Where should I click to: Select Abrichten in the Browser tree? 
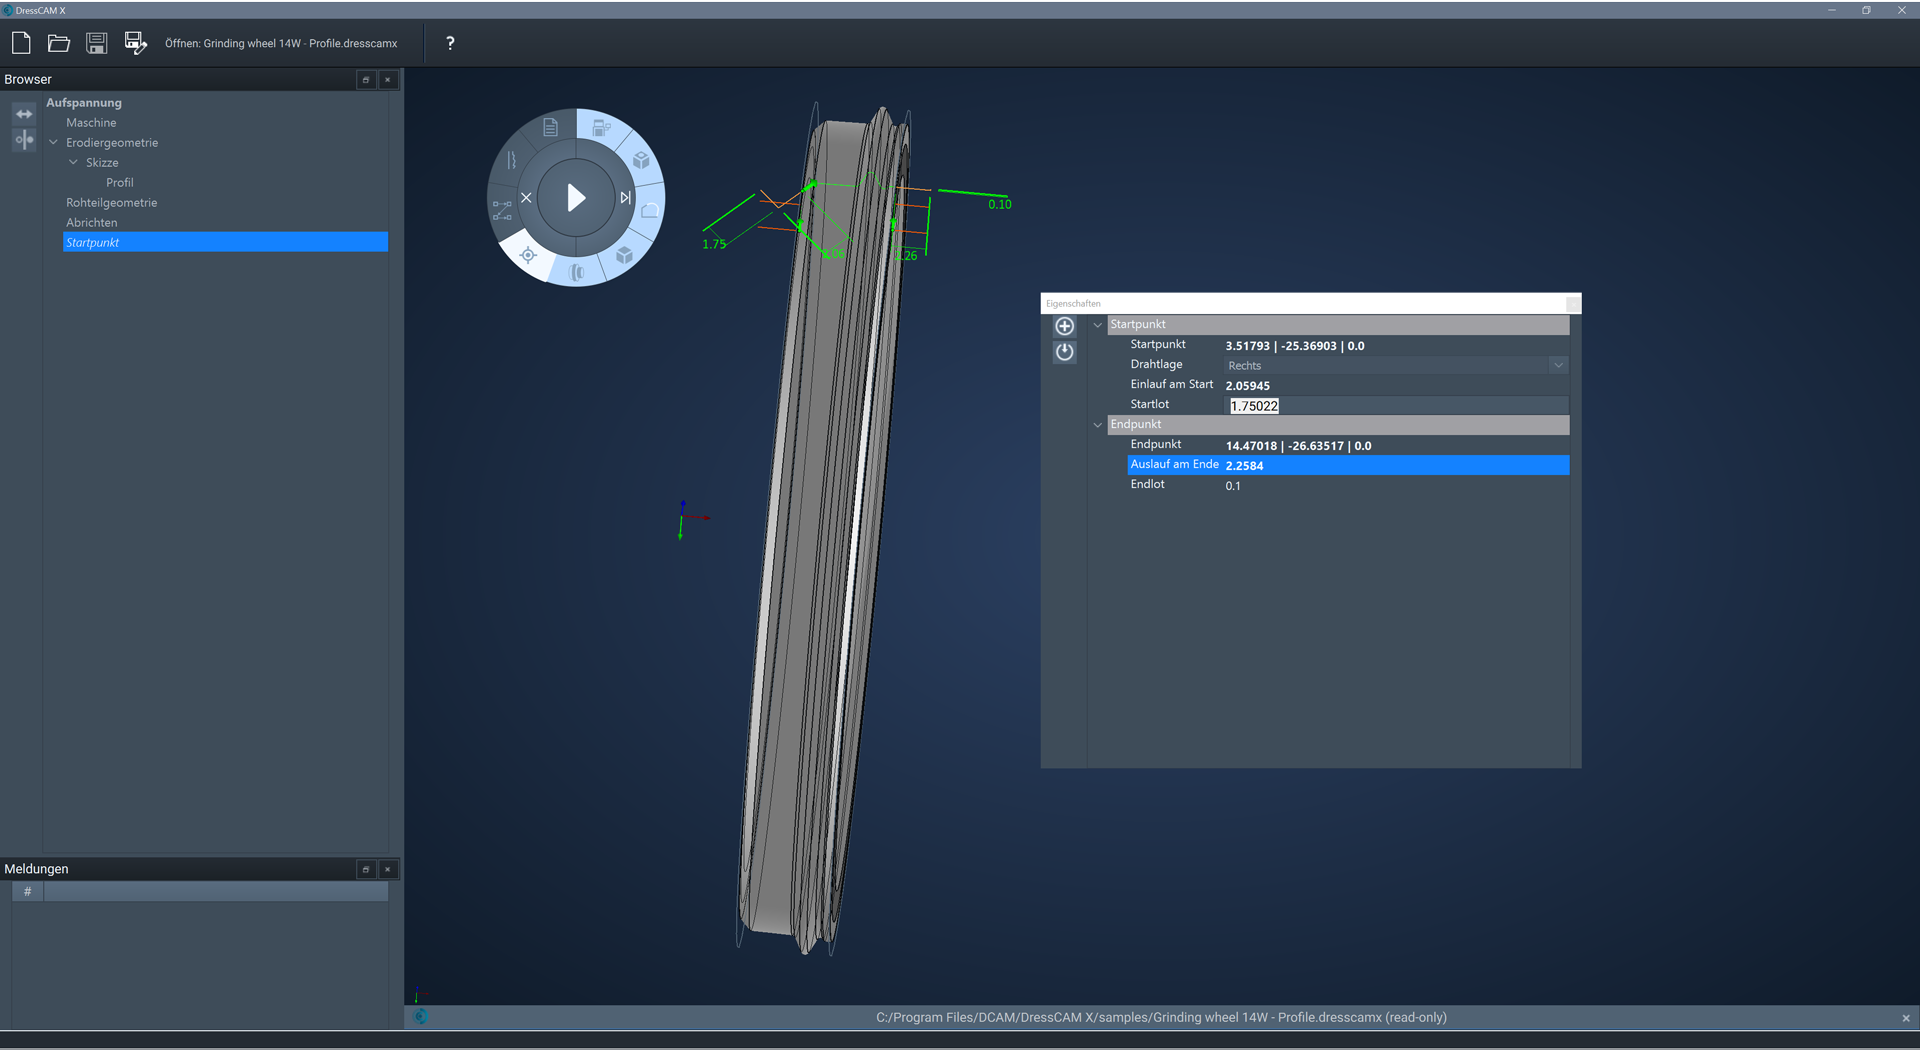coord(92,223)
